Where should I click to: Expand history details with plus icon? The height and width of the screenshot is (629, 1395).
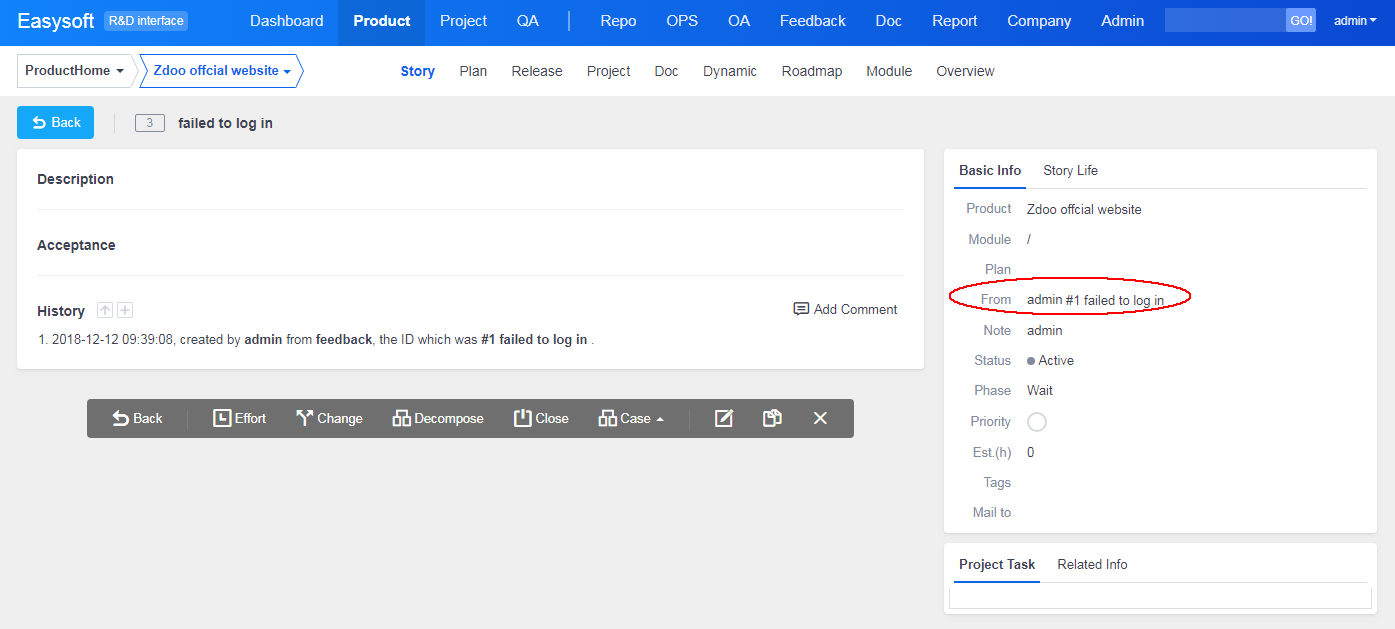point(125,311)
